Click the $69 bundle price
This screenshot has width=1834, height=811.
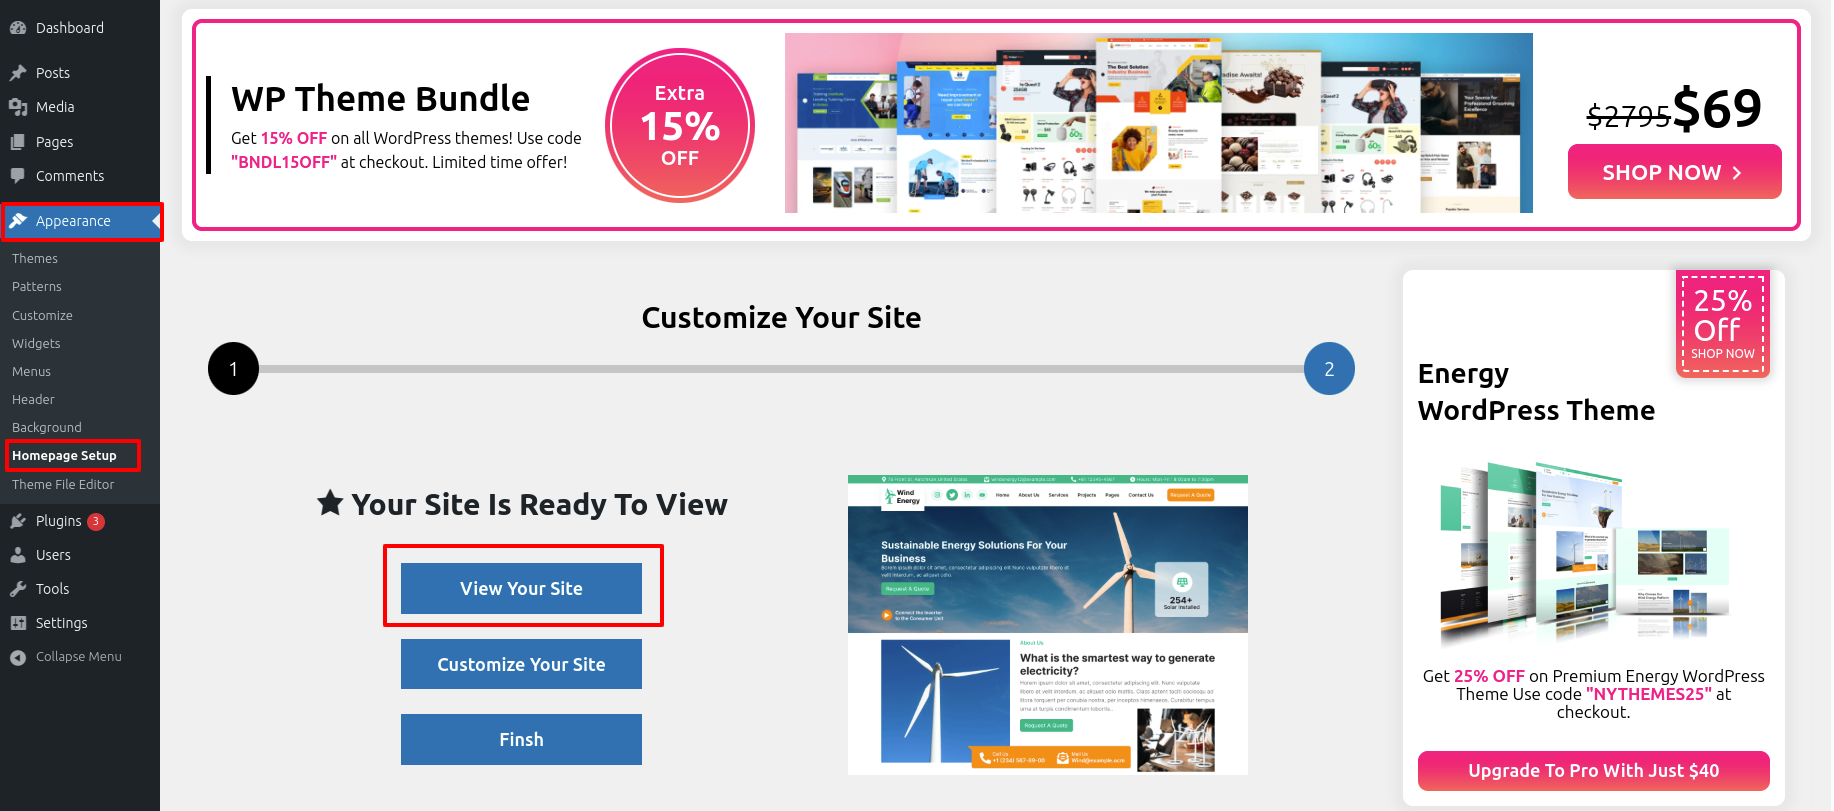pos(1717,108)
